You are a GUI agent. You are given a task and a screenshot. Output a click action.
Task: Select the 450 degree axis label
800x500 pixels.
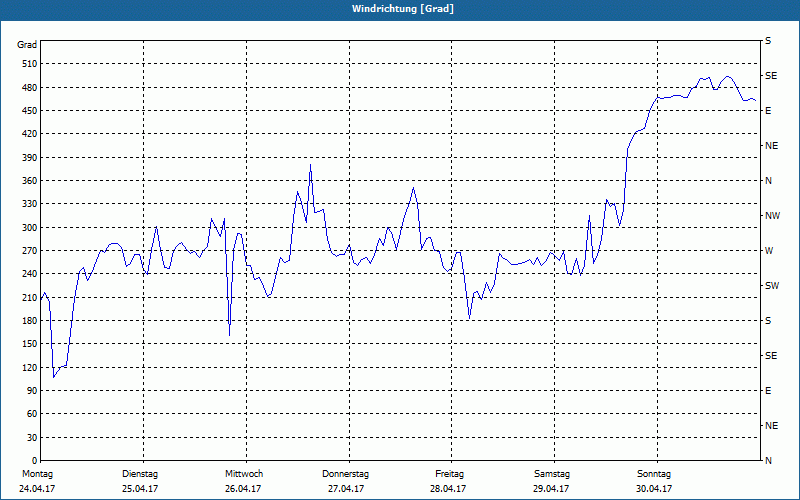[x=29, y=111]
